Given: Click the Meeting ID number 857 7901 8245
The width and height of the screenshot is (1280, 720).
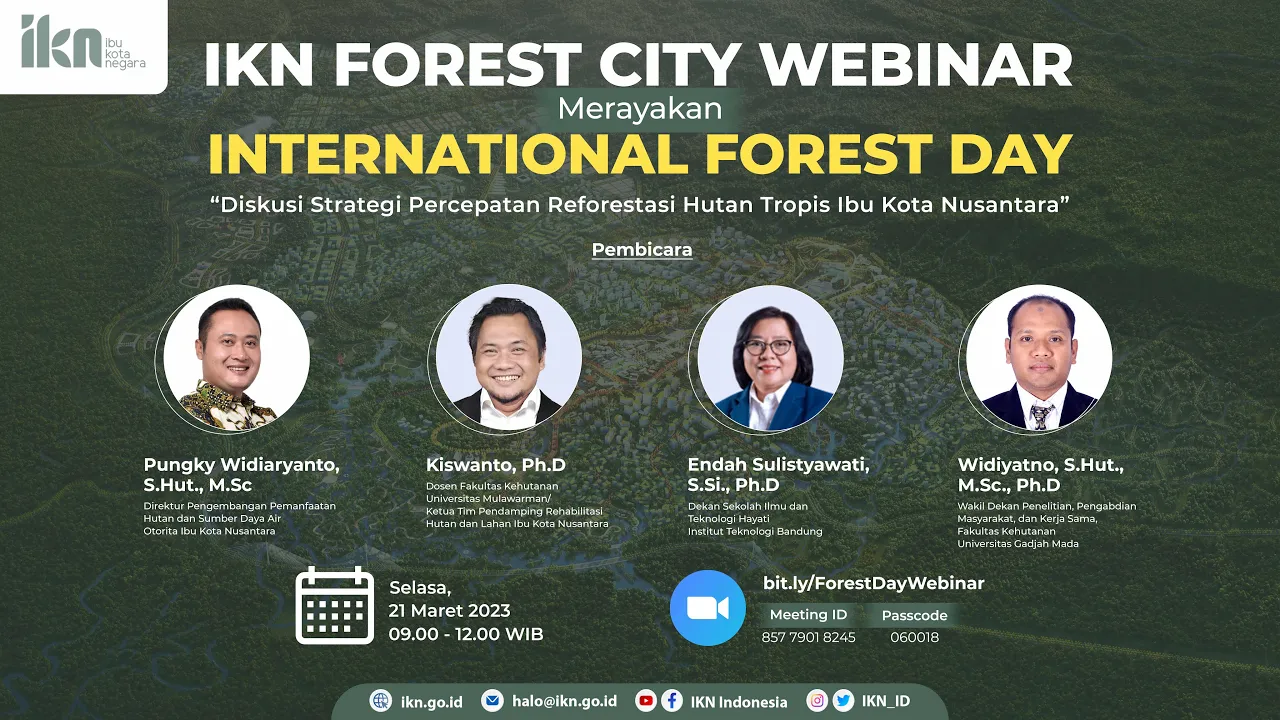Looking at the screenshot, I should click(x=808, y=637).
